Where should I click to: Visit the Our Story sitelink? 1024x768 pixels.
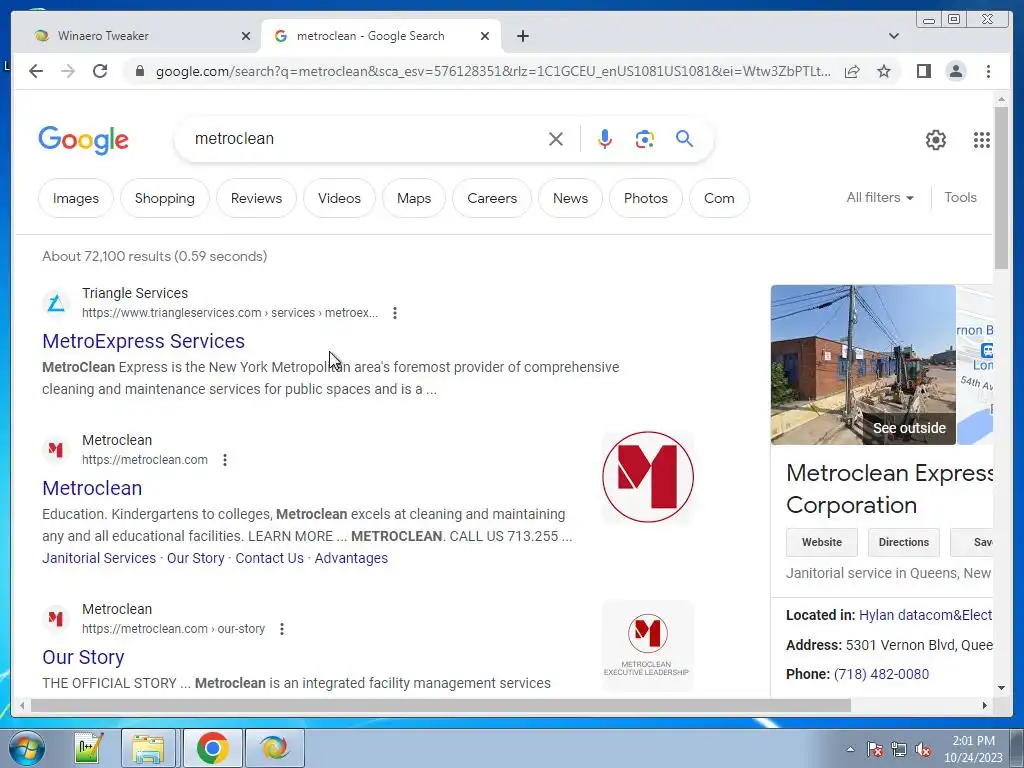pyautogui.click(x=195, y=558)
